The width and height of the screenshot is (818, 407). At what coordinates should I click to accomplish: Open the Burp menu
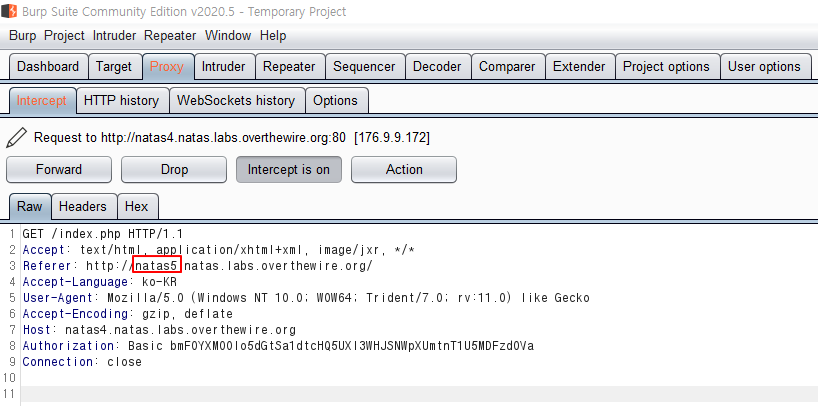[22, 36]
